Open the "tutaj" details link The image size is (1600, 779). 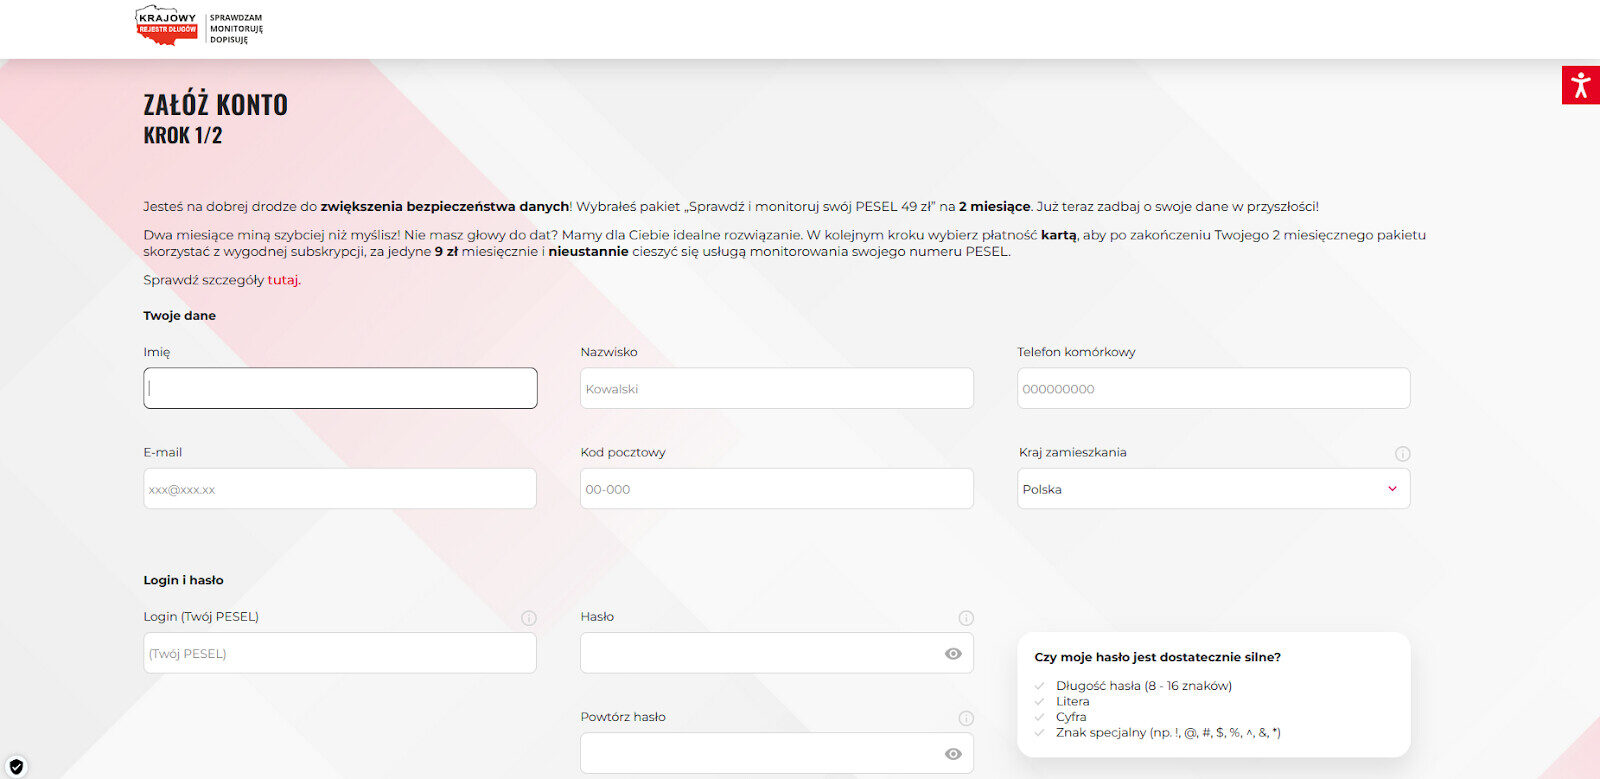pyautogui.click(x=283, y=280)
